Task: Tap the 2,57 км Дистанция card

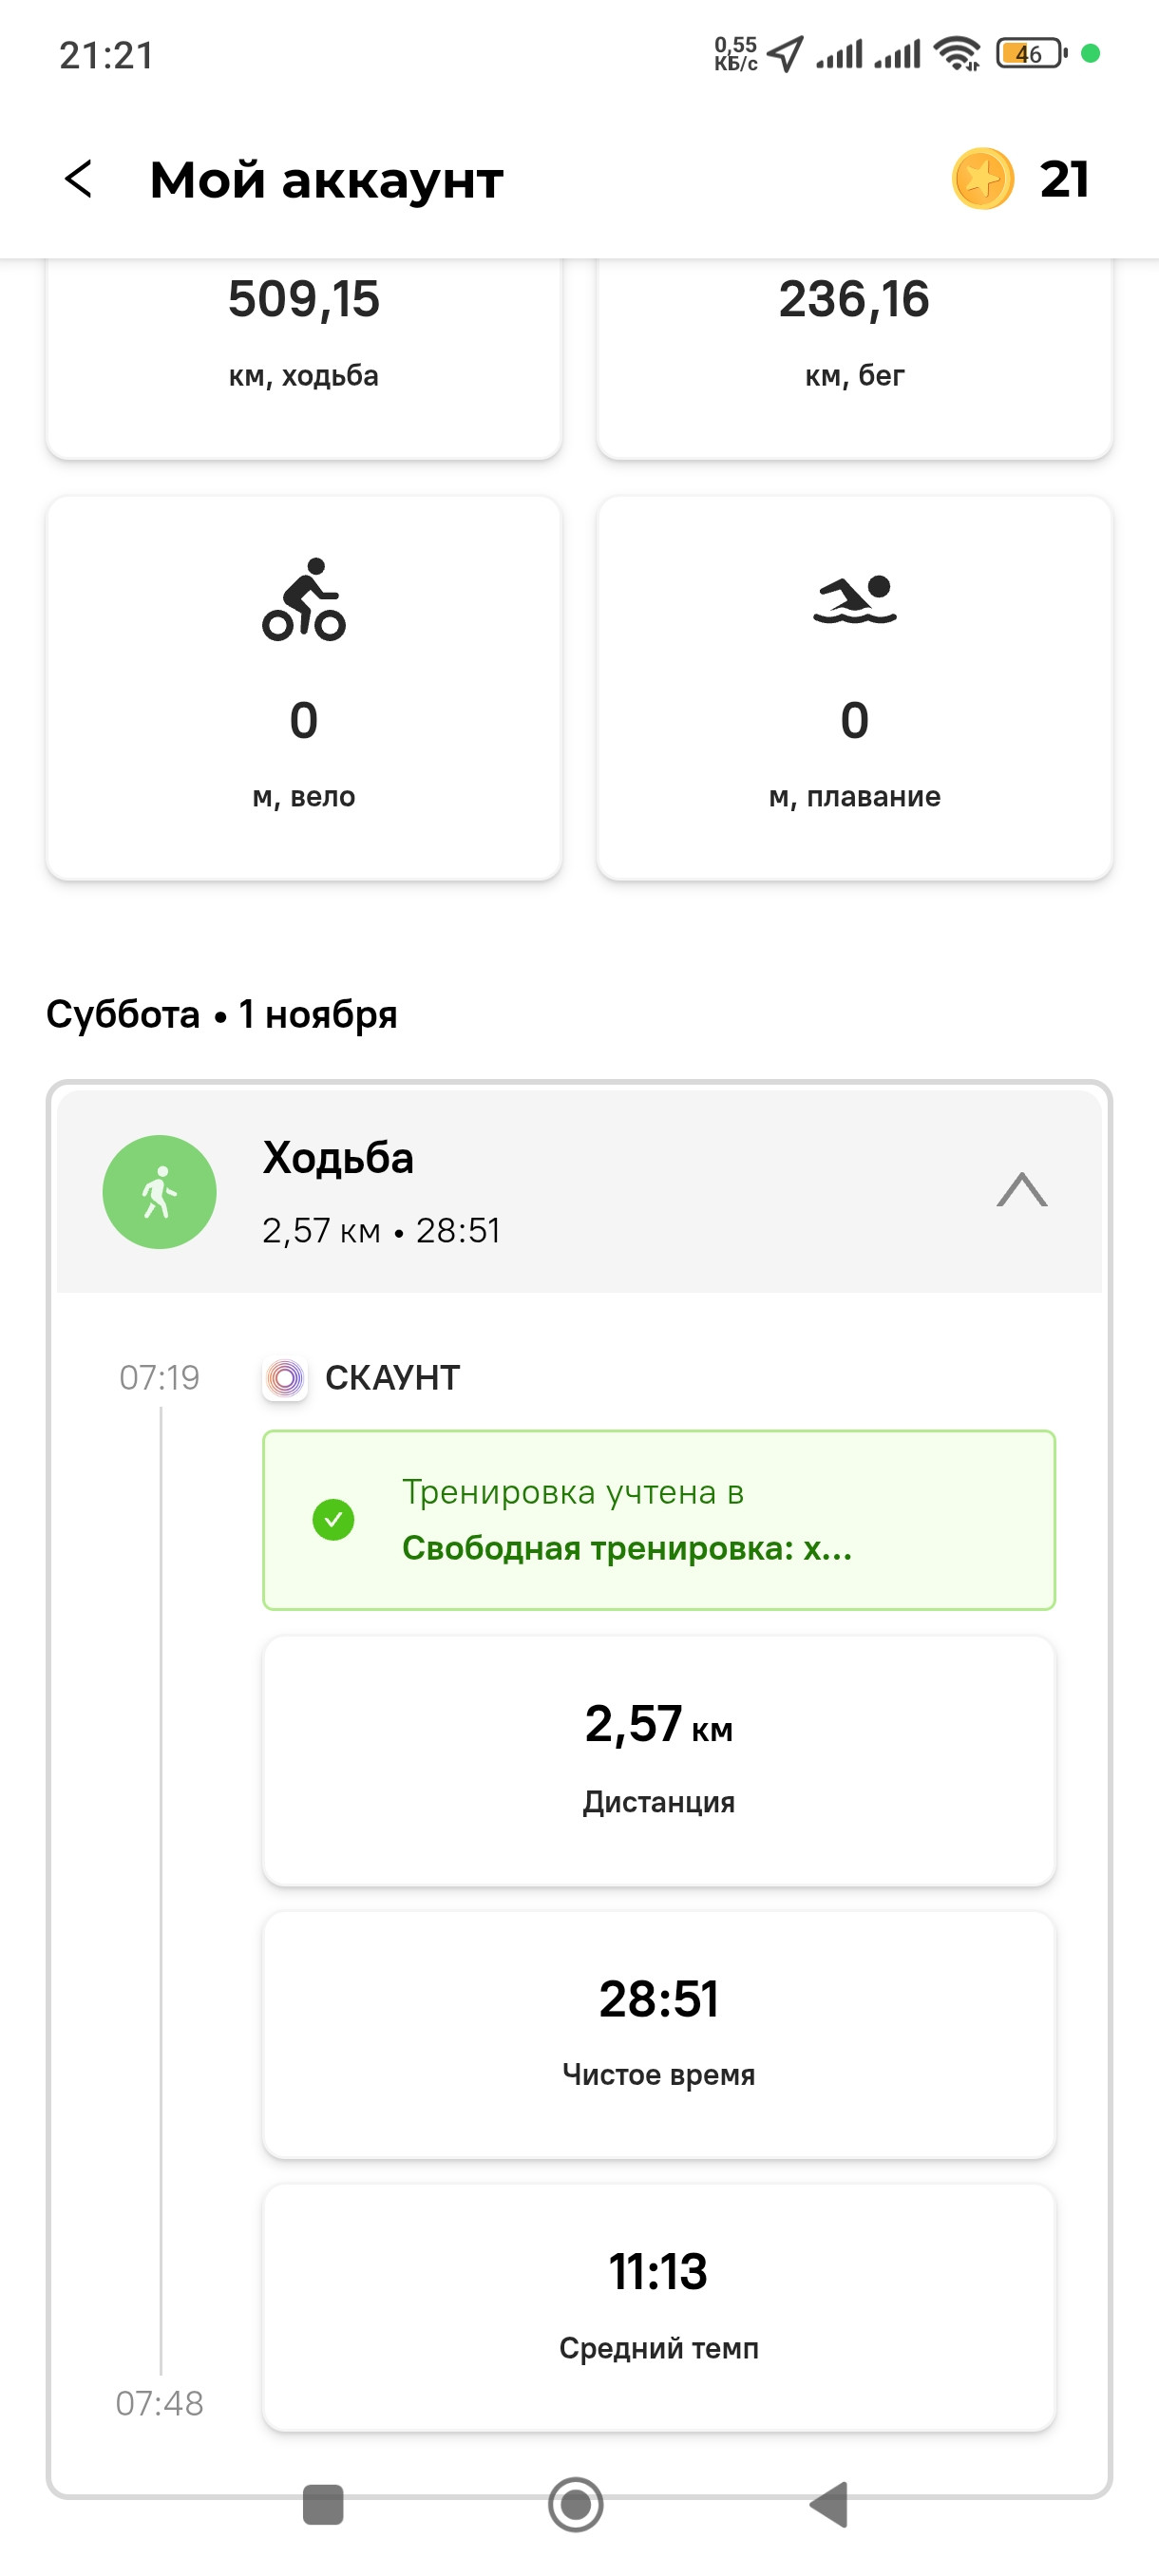Action: (659, 1760)
